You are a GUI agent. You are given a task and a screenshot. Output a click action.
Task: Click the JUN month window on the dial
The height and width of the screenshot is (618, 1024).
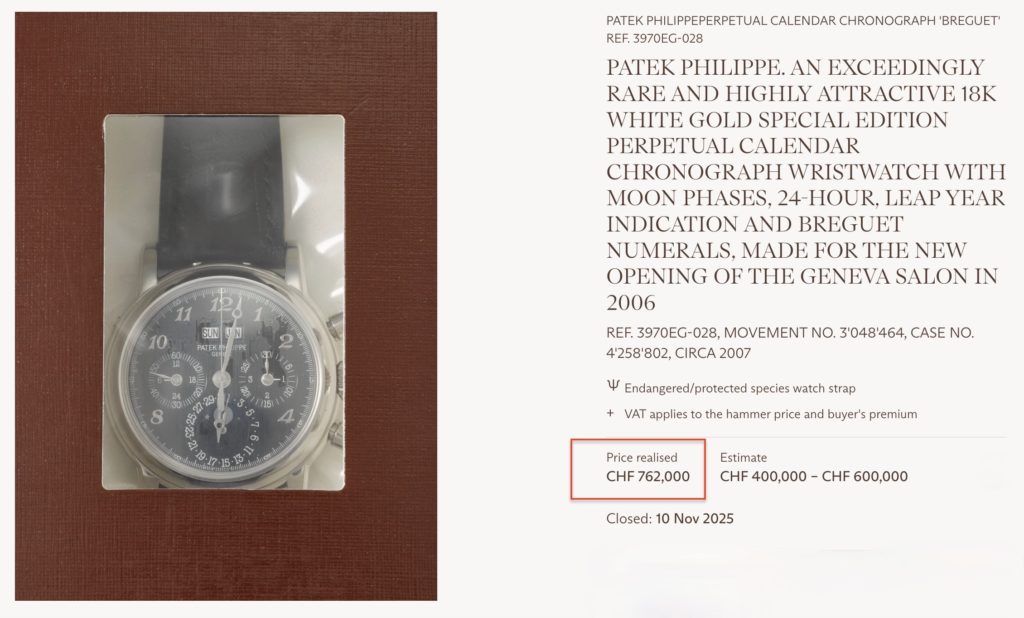[x=234, y=334]
